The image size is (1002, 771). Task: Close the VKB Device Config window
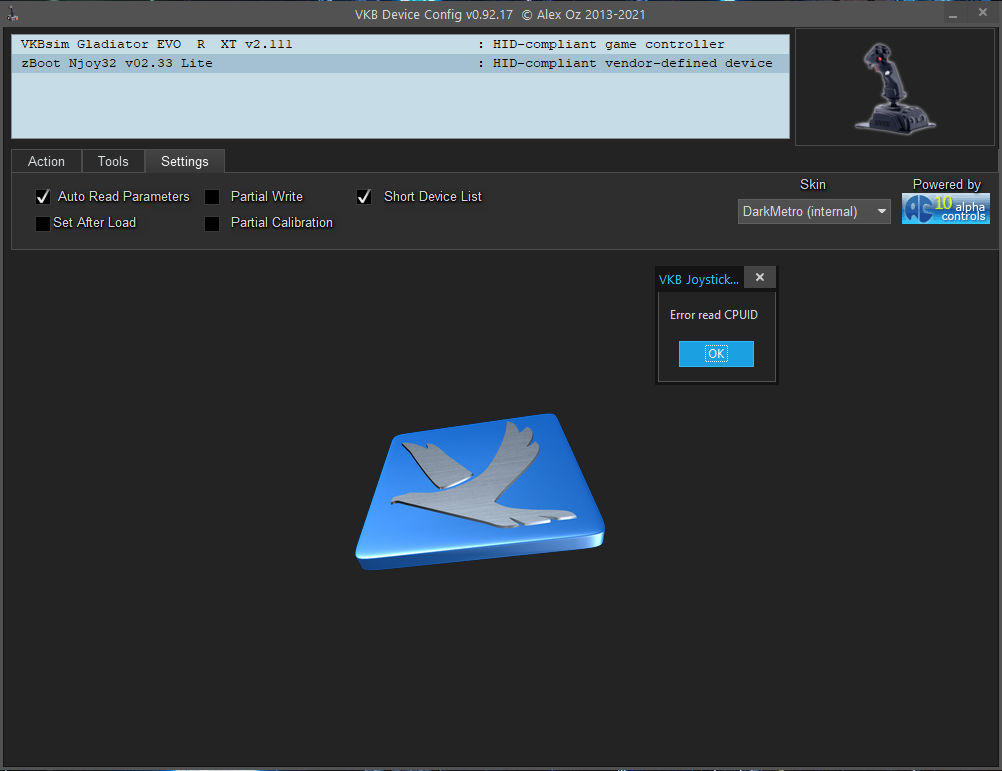point(983,13)
